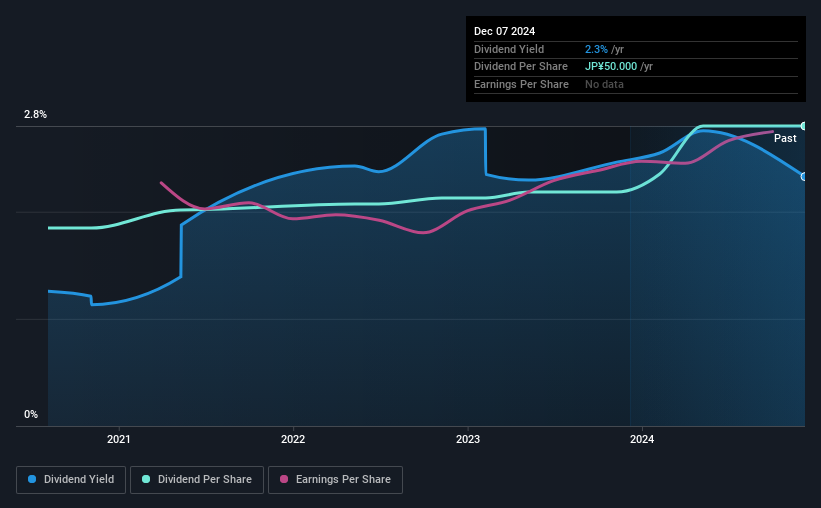The height and width of the screenshot is (508, 821).
Task: Click the blue Dividend Yield legend dot
Action: click(32, 479)
